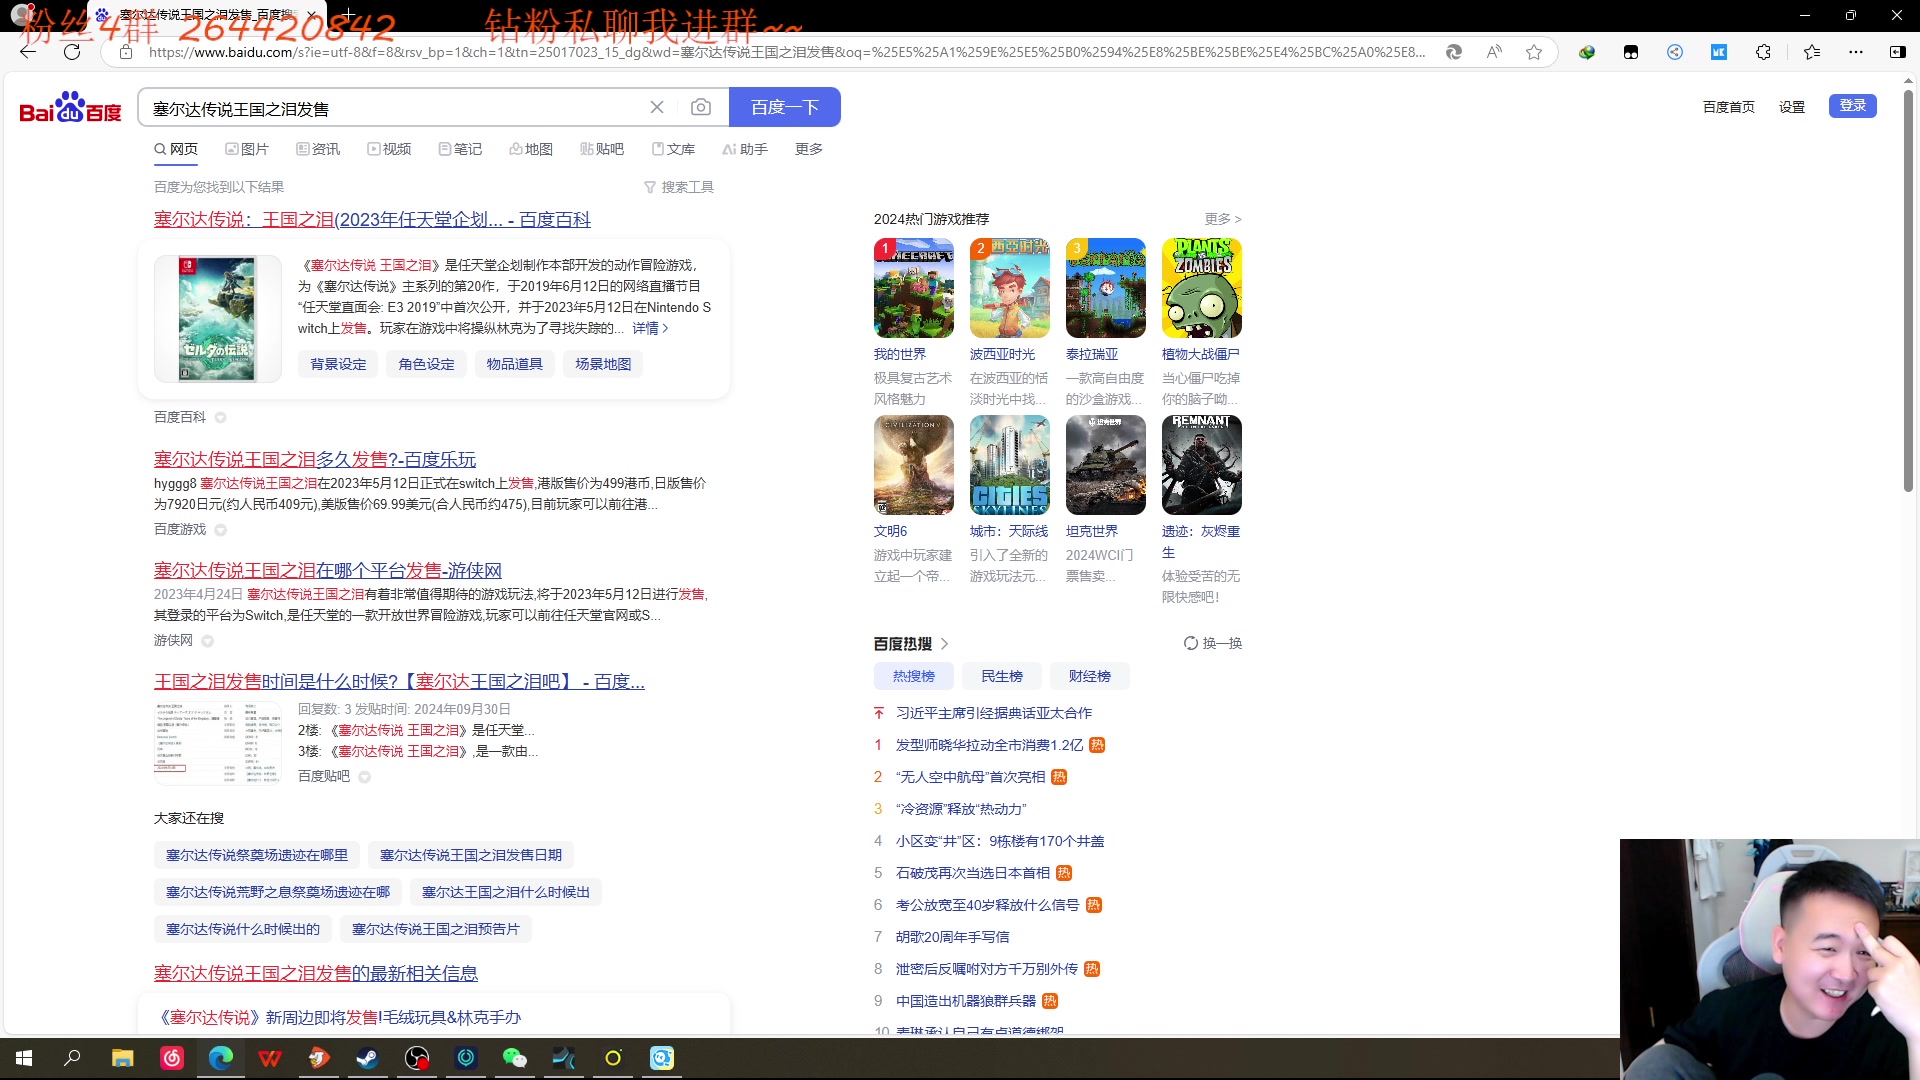The image size is (1920, 1080).
Task: Click the page vertical scrollbar
Action: point(1908,290)
